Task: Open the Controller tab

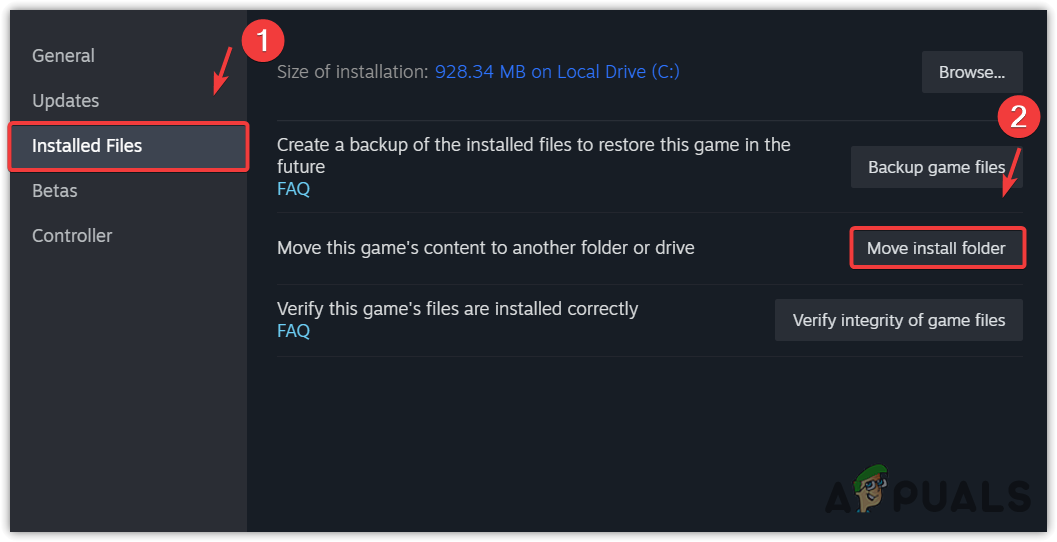Action: (x=72, y=236)
